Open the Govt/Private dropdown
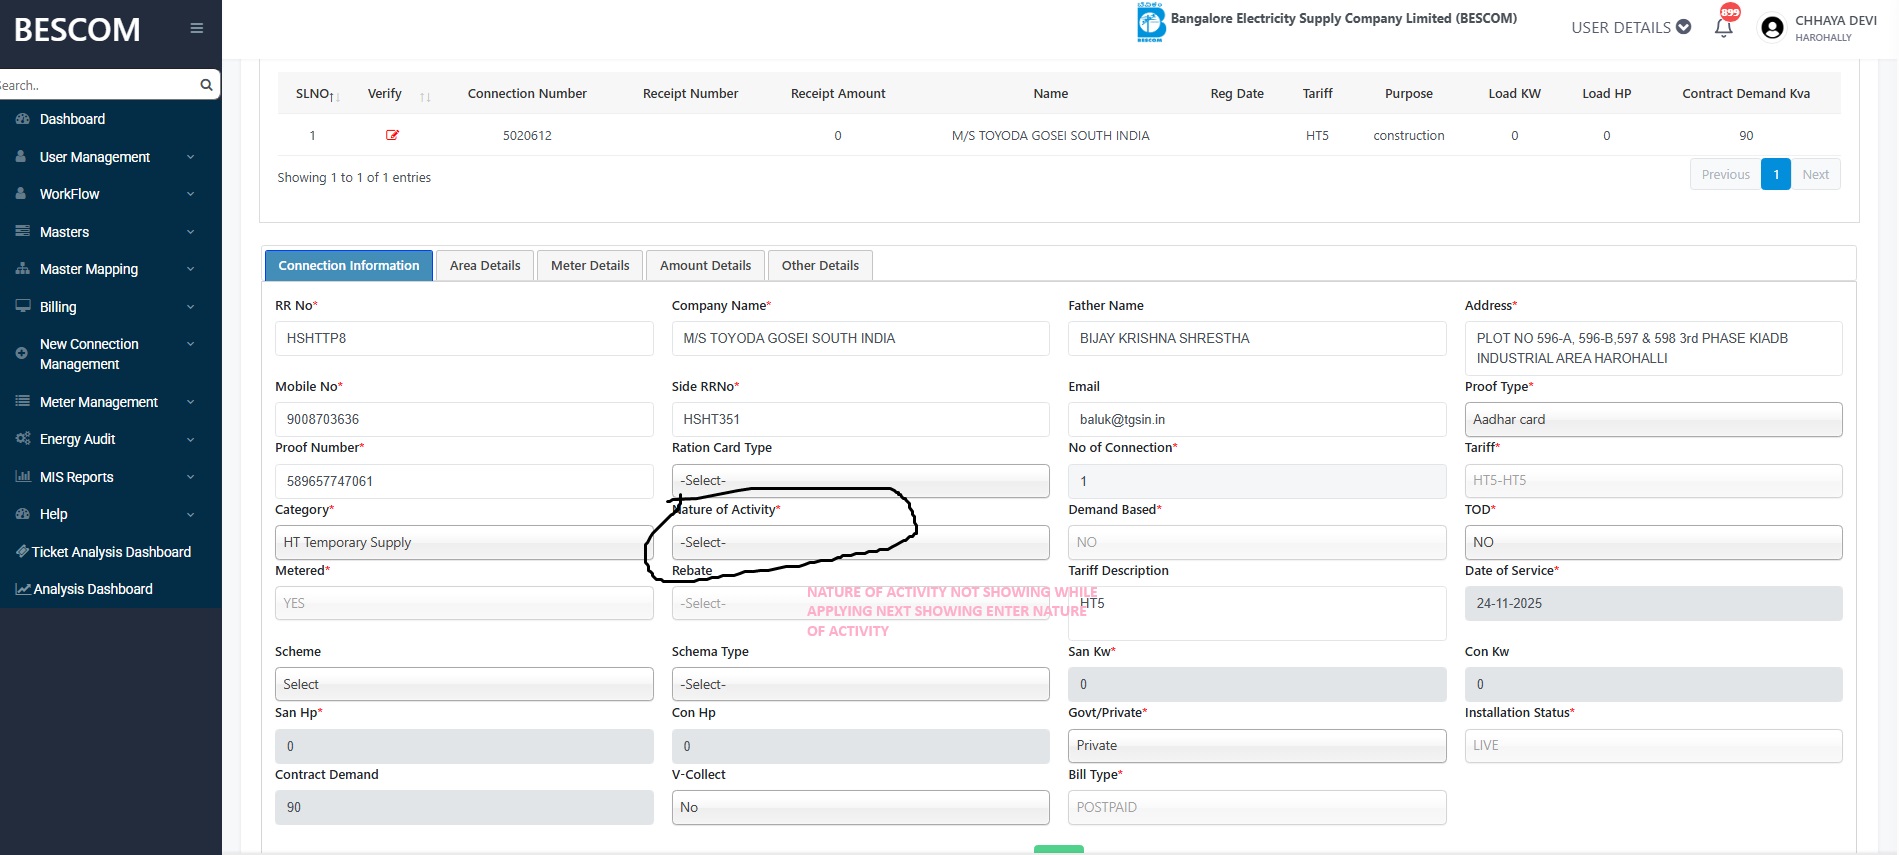 1257,746
